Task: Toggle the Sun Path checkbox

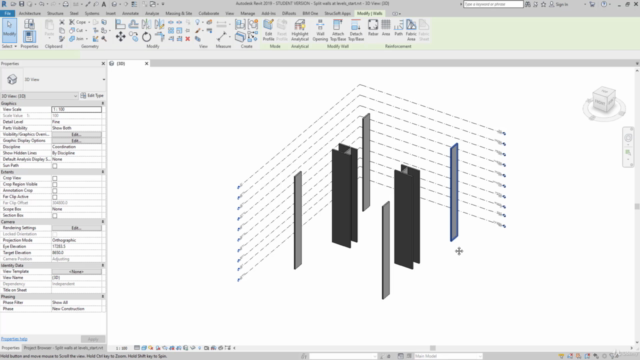Action: tap(55, 166)
